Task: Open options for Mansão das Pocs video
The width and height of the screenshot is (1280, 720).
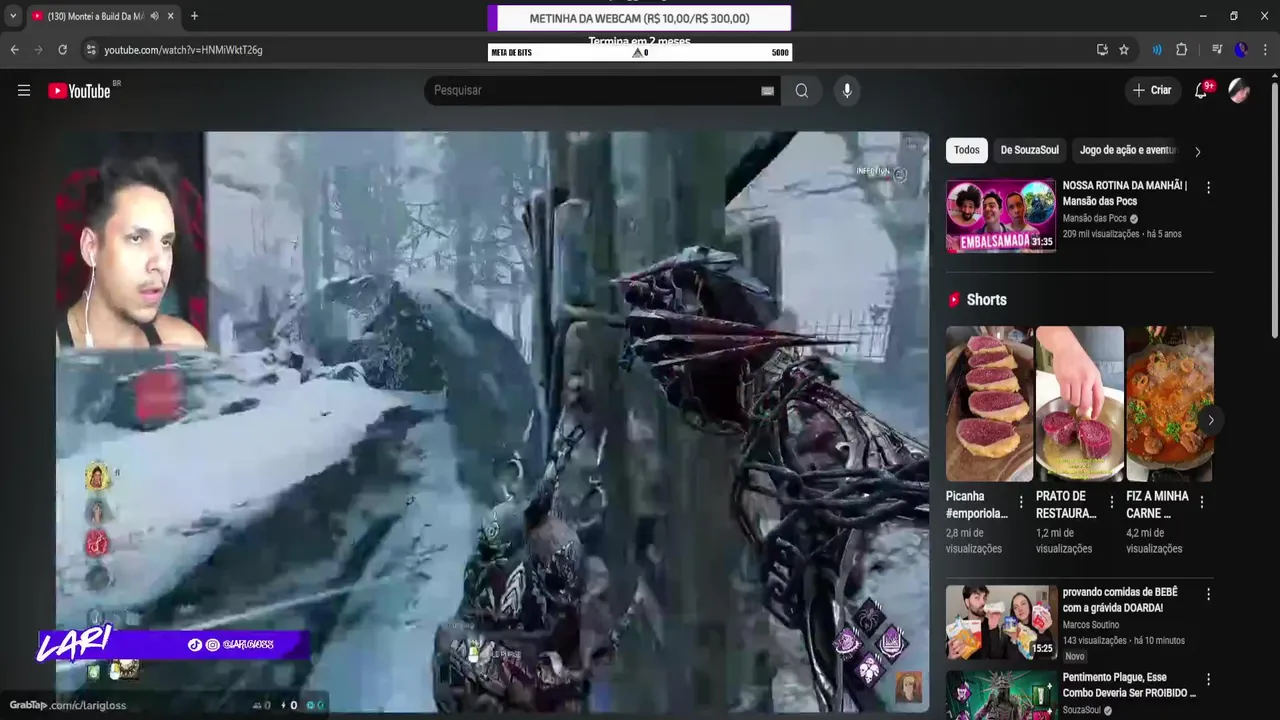Action: [1208, 188]
